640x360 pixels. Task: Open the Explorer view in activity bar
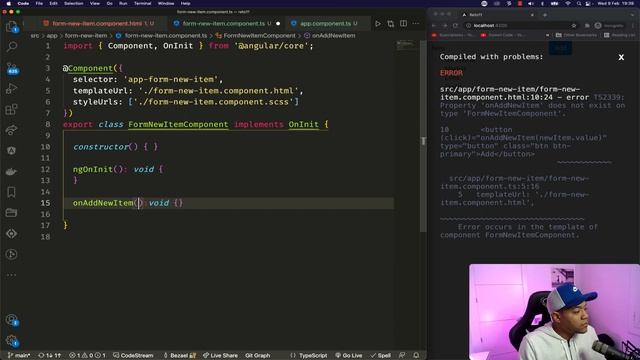tap(12, 27)
